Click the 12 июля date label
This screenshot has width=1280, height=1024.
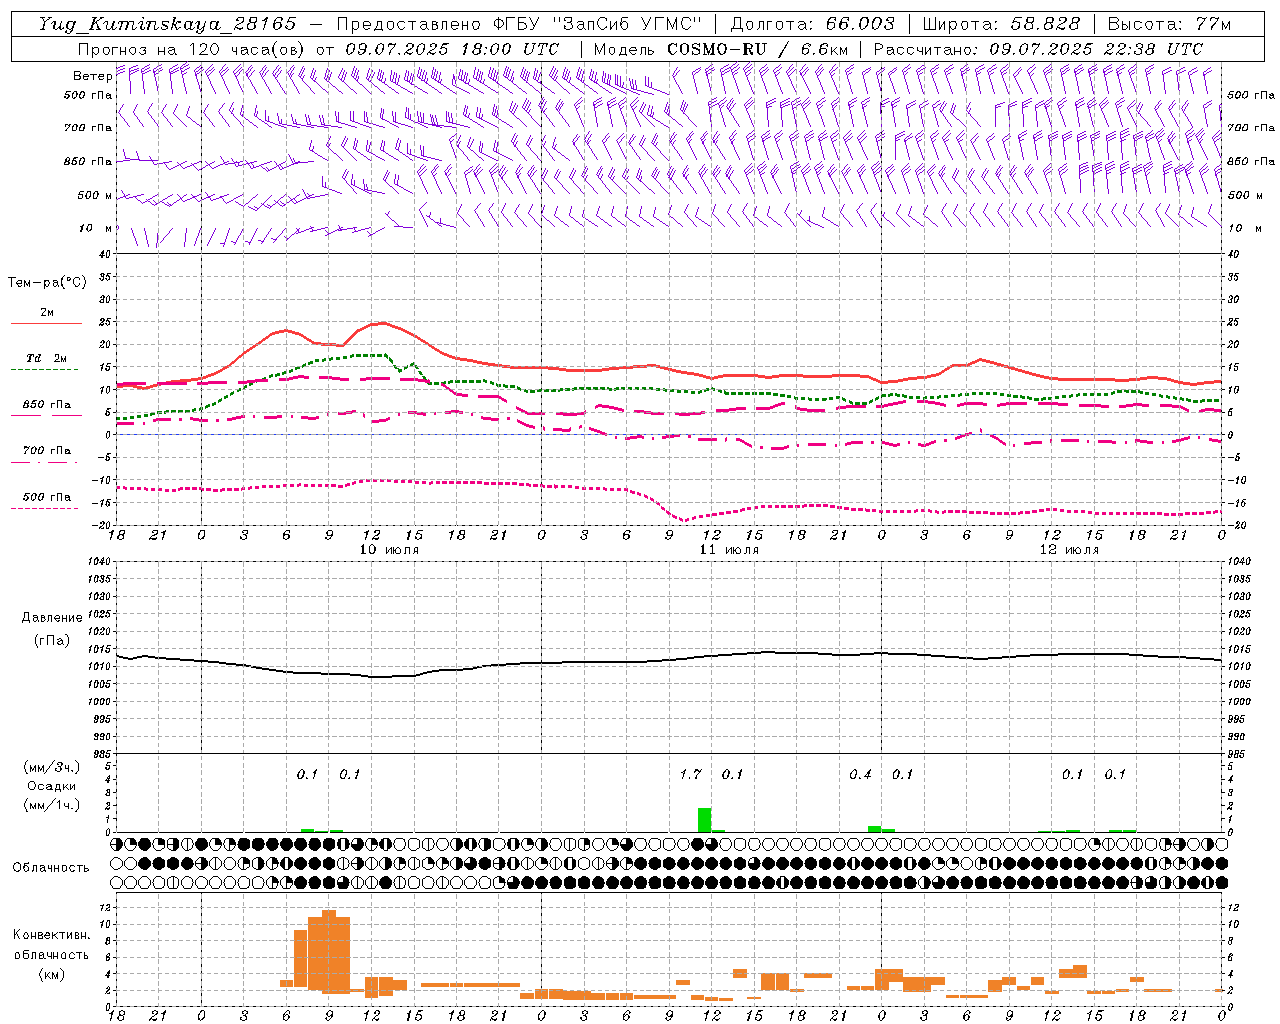pyautogui.click(x=1069, y=550)
